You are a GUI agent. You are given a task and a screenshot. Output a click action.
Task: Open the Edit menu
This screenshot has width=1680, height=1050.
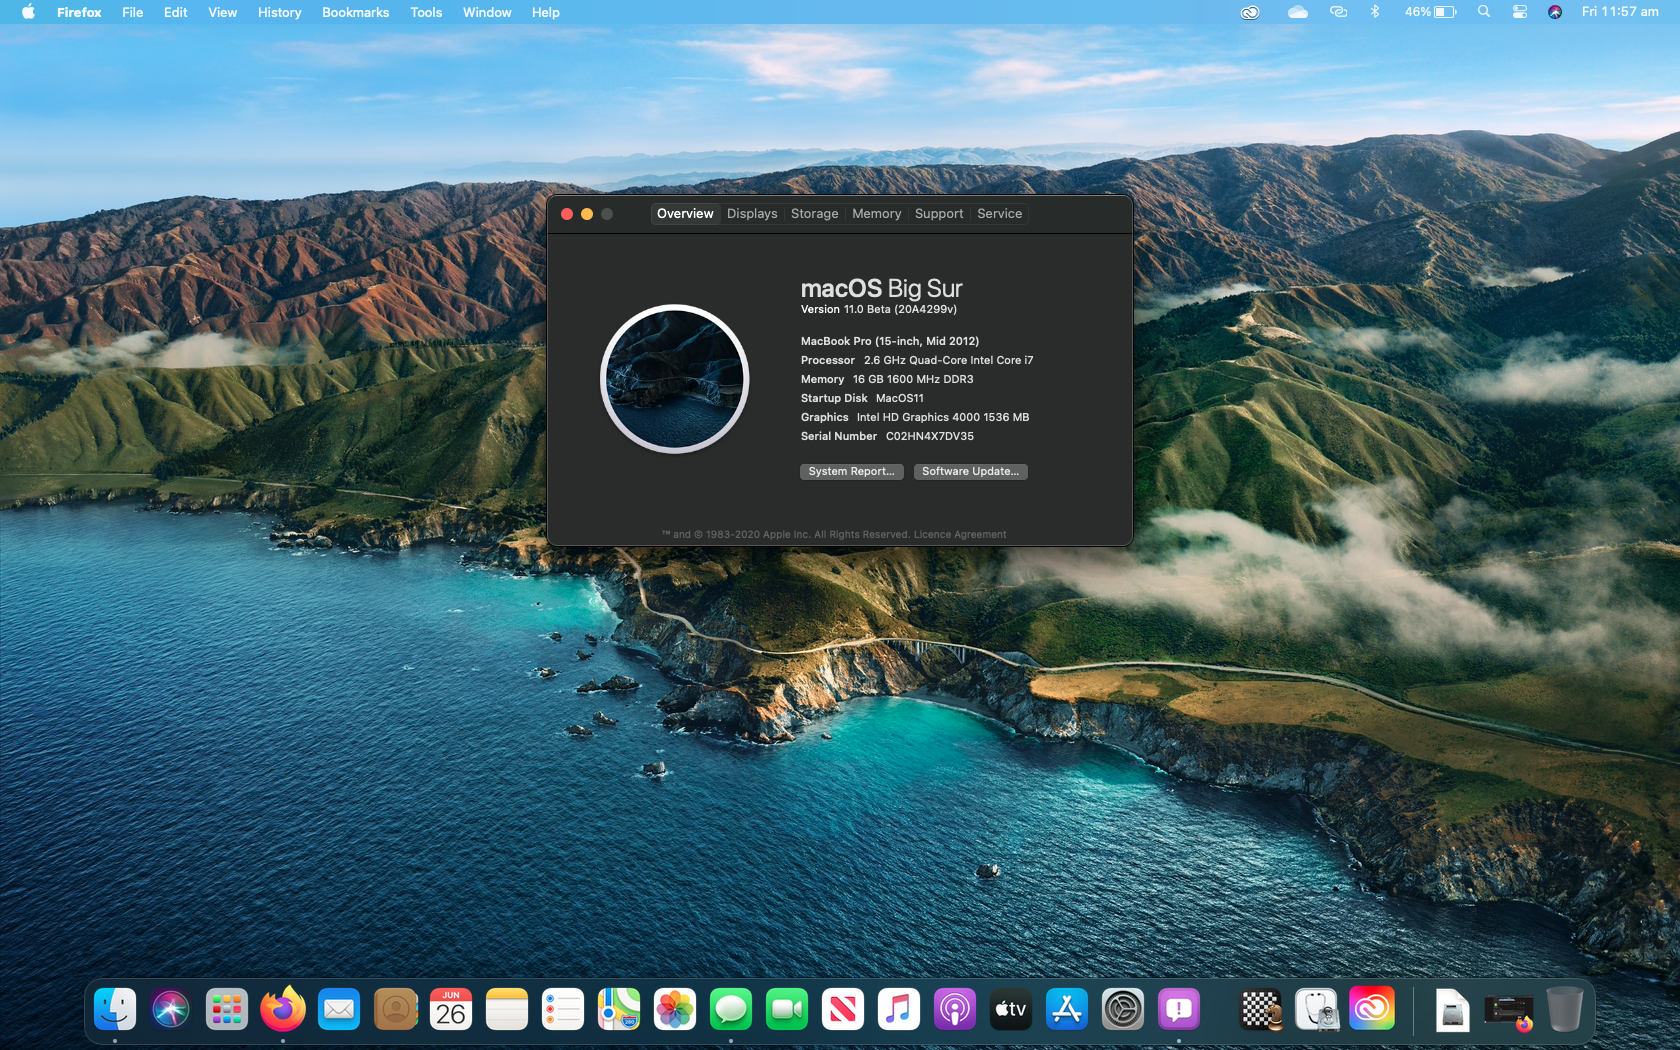pos(176,12)
